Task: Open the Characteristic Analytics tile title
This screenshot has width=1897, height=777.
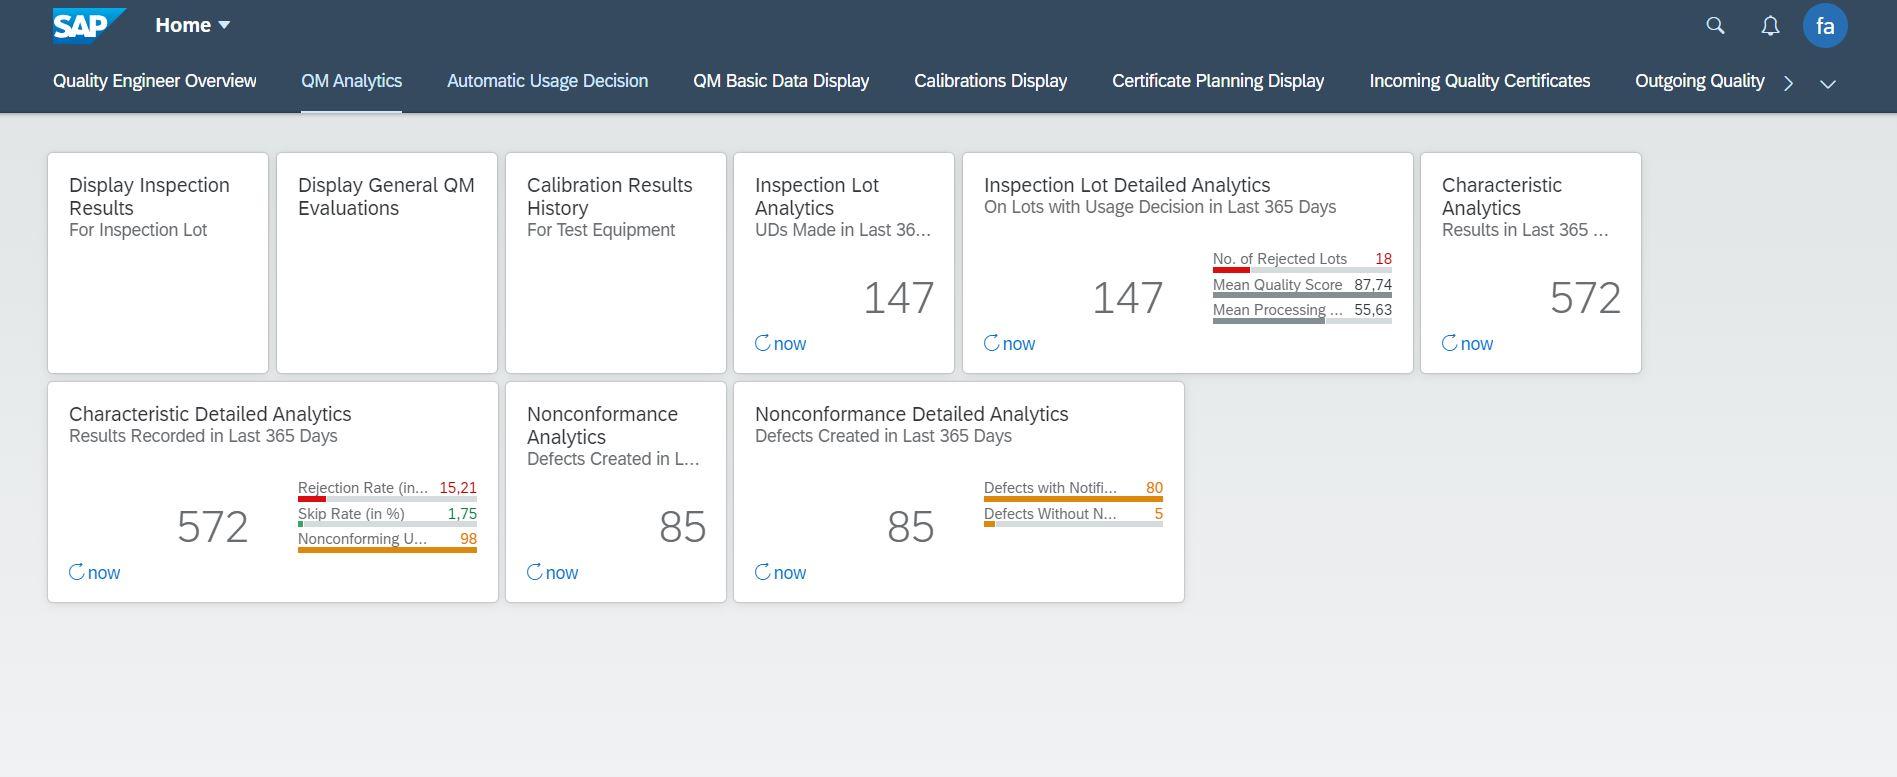Action: pyautogui.click(x=1501, y=196)
